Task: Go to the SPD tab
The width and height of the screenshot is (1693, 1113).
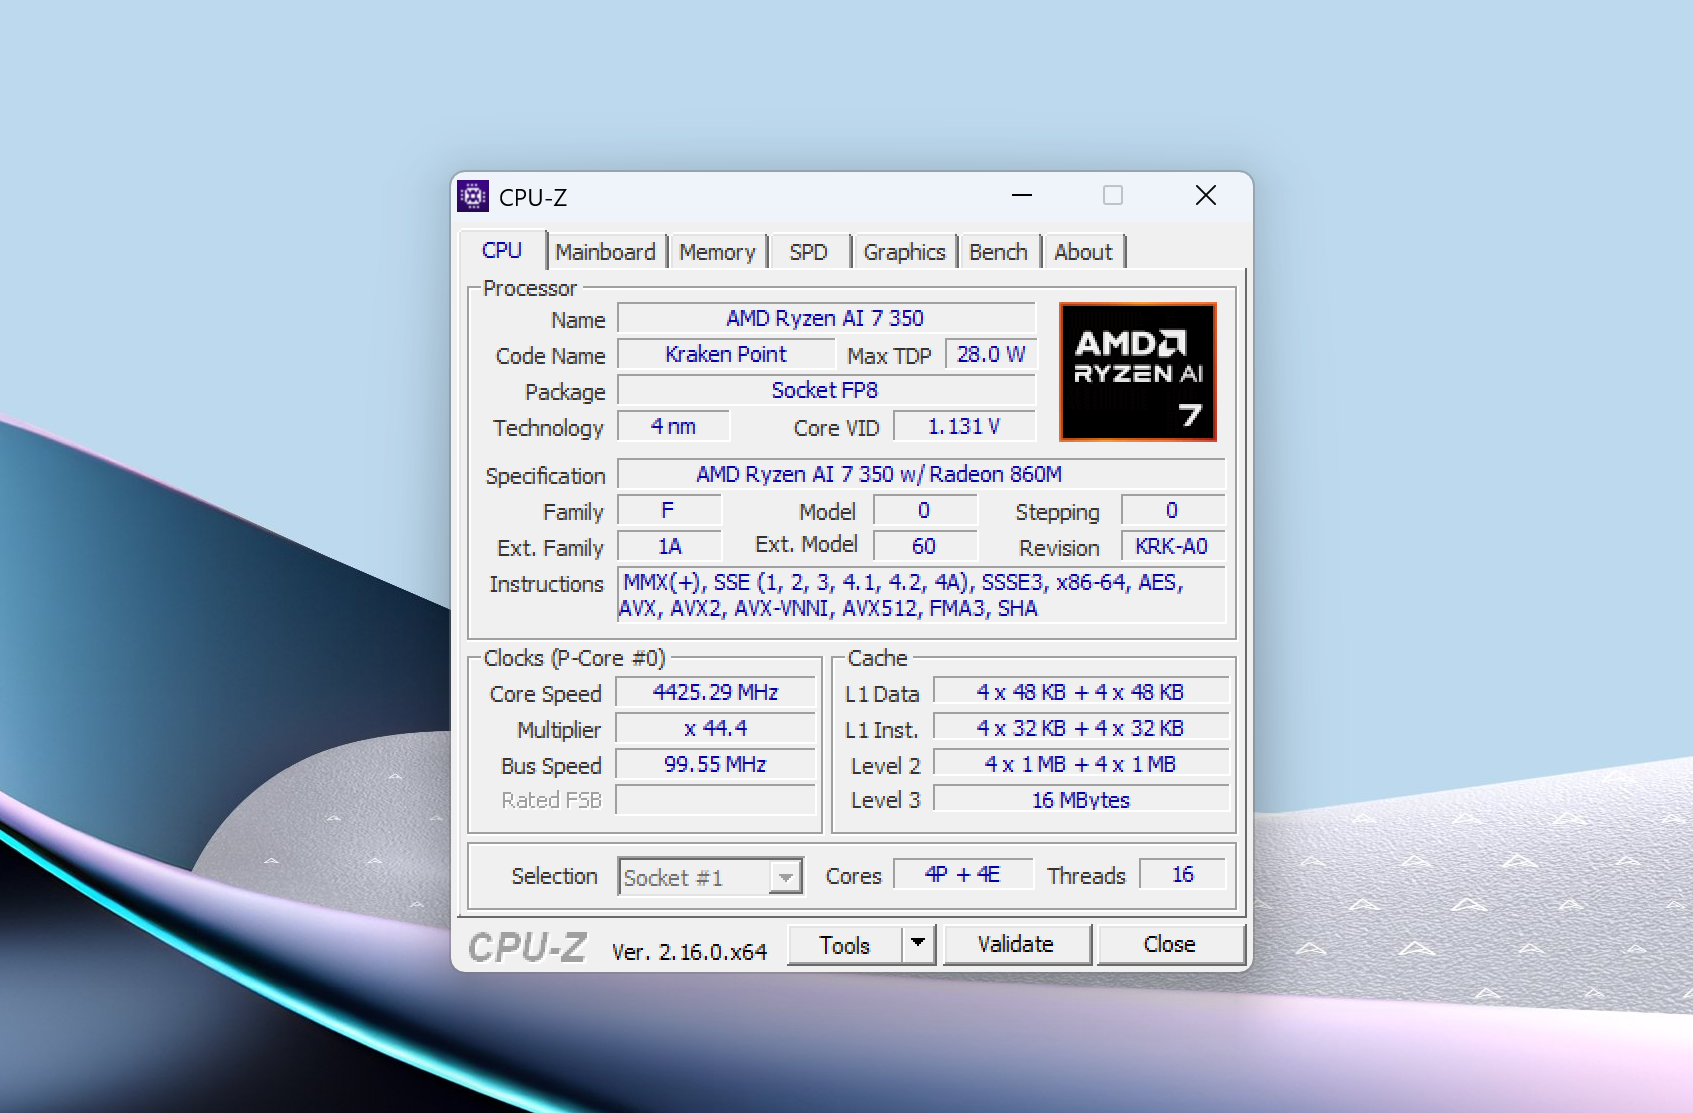Action: (x=809, y=252)
